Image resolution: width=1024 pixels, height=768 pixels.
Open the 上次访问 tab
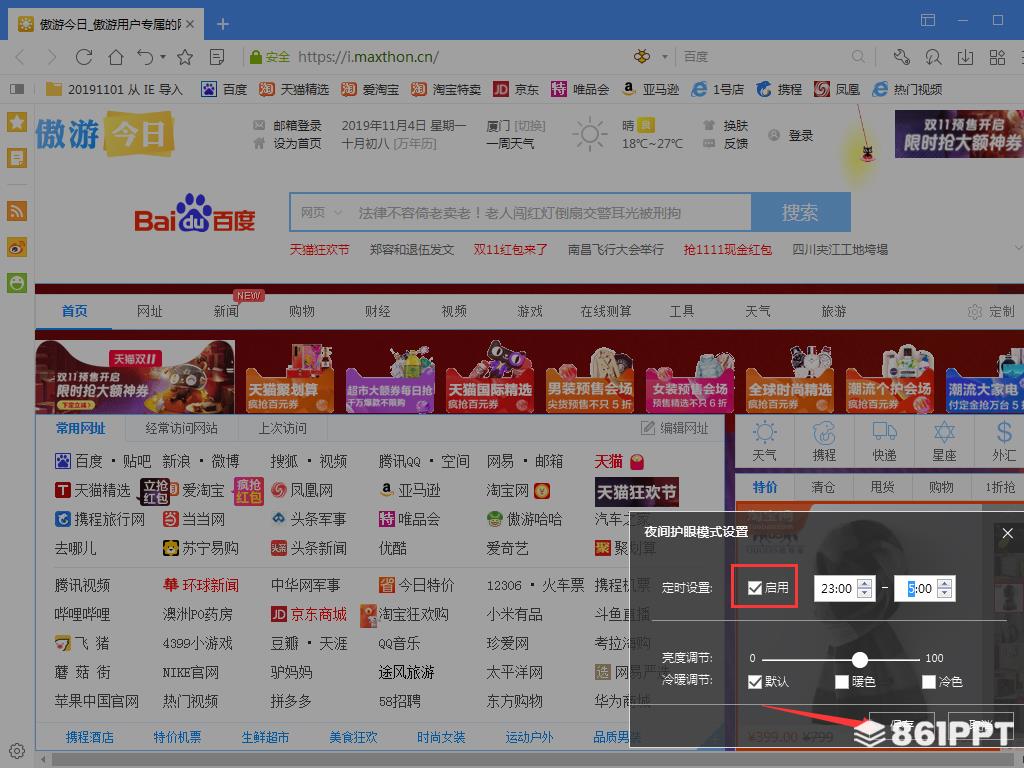pos(282,428)
